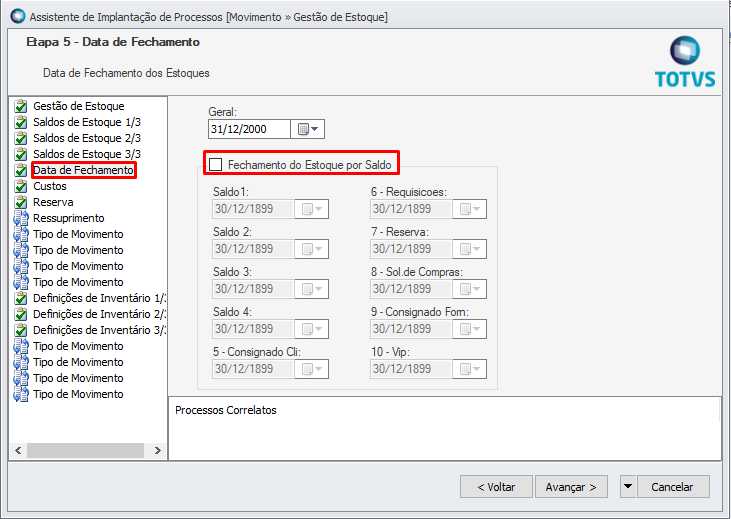This screenshot has width=731, height=519.
Task: Enable the Fechamento do Estoque por Saldo checkbox
Action: click(215, 165)
